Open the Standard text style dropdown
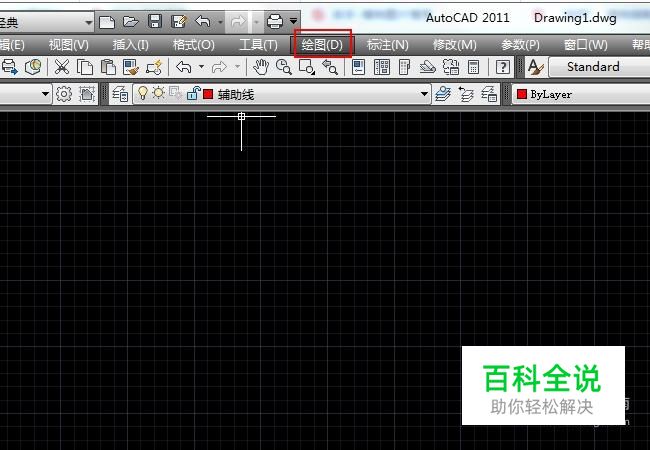650x450 pixels. pyautogui.click(x=599, y=67)
